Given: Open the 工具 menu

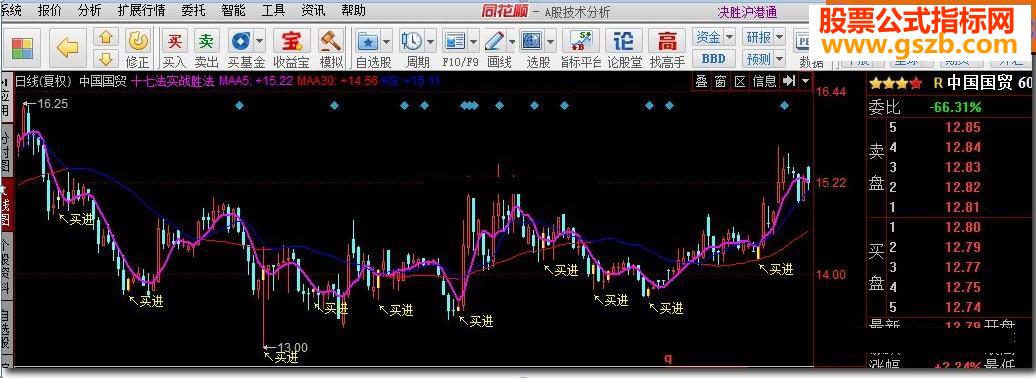Looking at the screenshot, I should tap(274, 10).
